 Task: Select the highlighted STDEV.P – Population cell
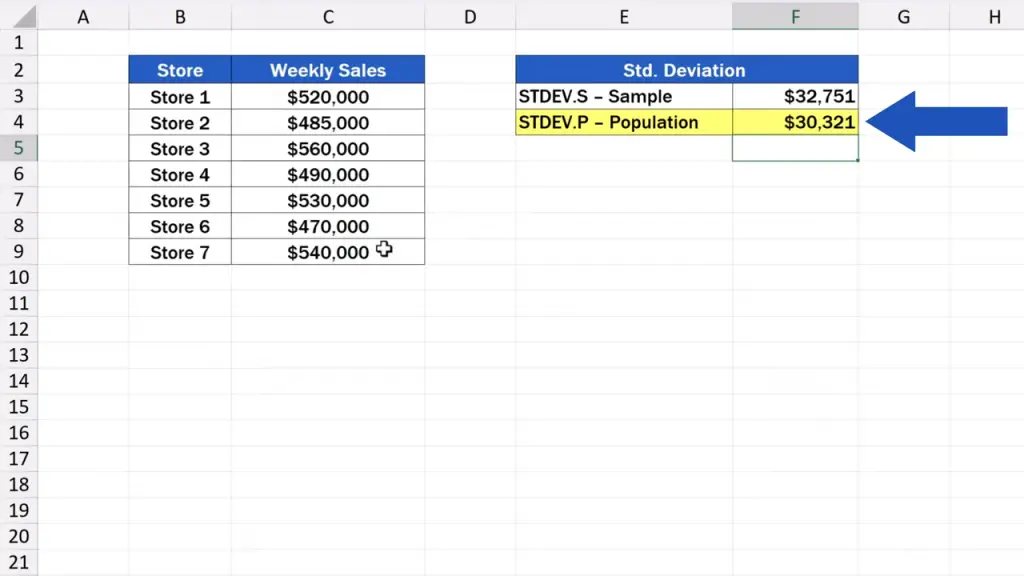[x=623, y=123]
